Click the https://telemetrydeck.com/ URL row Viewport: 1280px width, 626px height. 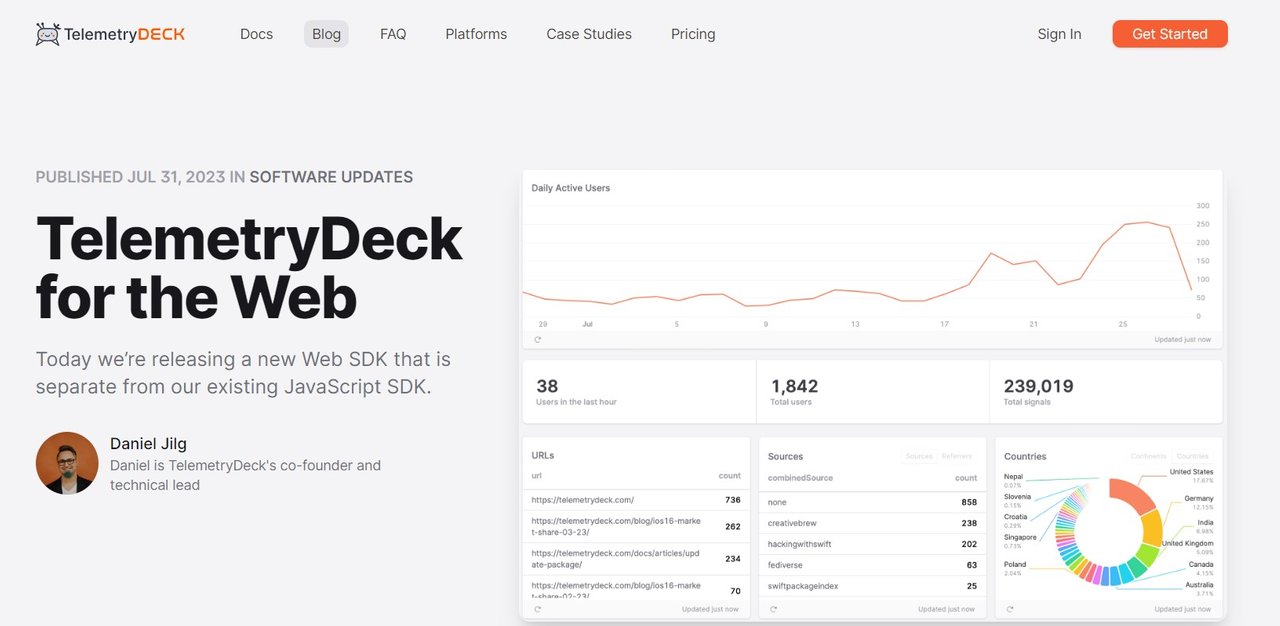click(x=636, y=500)
